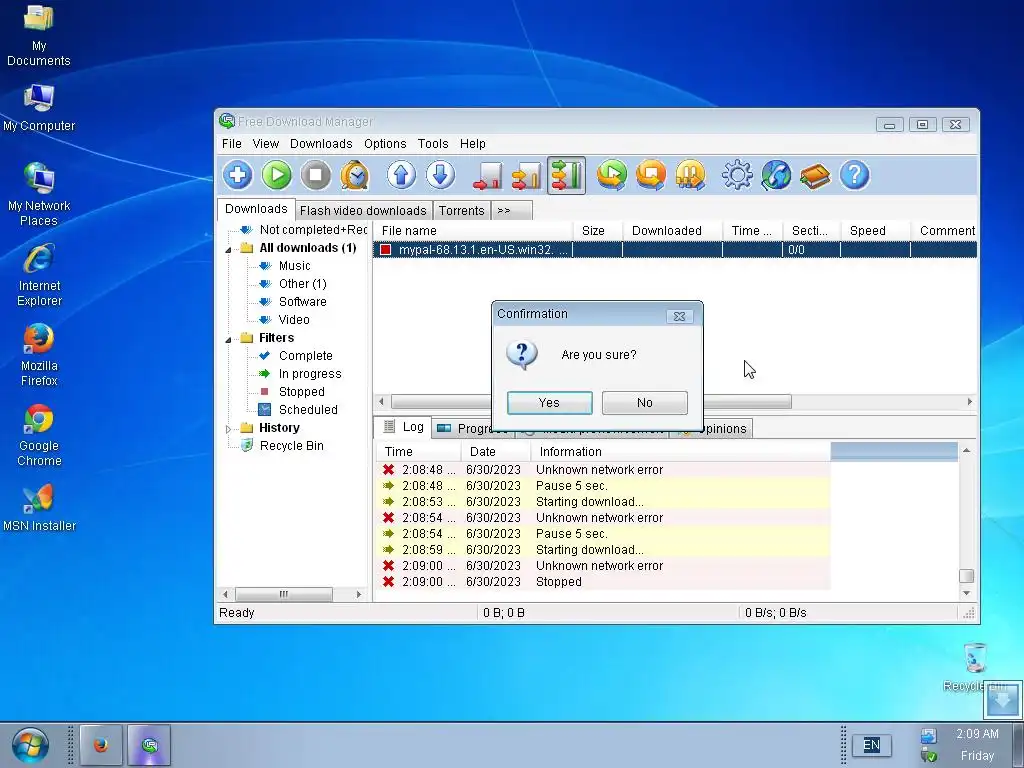
Task: Open My Computer desktop icon
Action: tap(39, 108)
